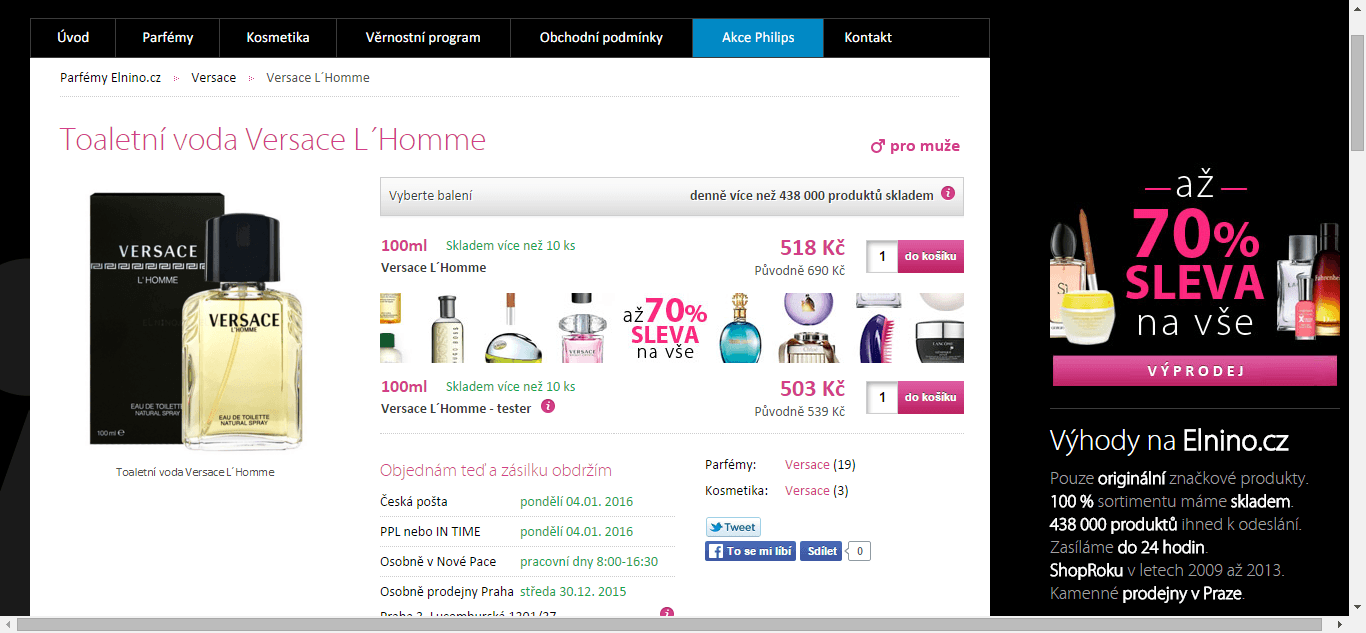Switch to the Akce Philips tab
Image resolution: width=1366 pixels, height=633 pixels.
[x=757, y=38]
